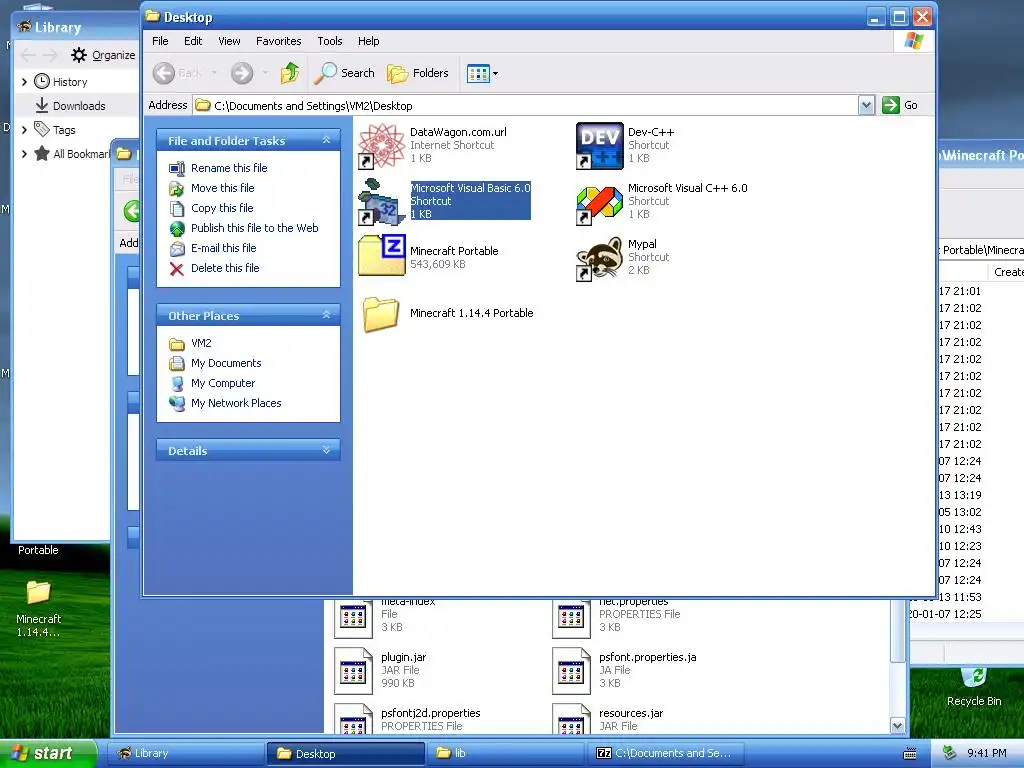Switch to the lib taskbar button
The image size is (1024, 768).
click(x=505, y=753)
